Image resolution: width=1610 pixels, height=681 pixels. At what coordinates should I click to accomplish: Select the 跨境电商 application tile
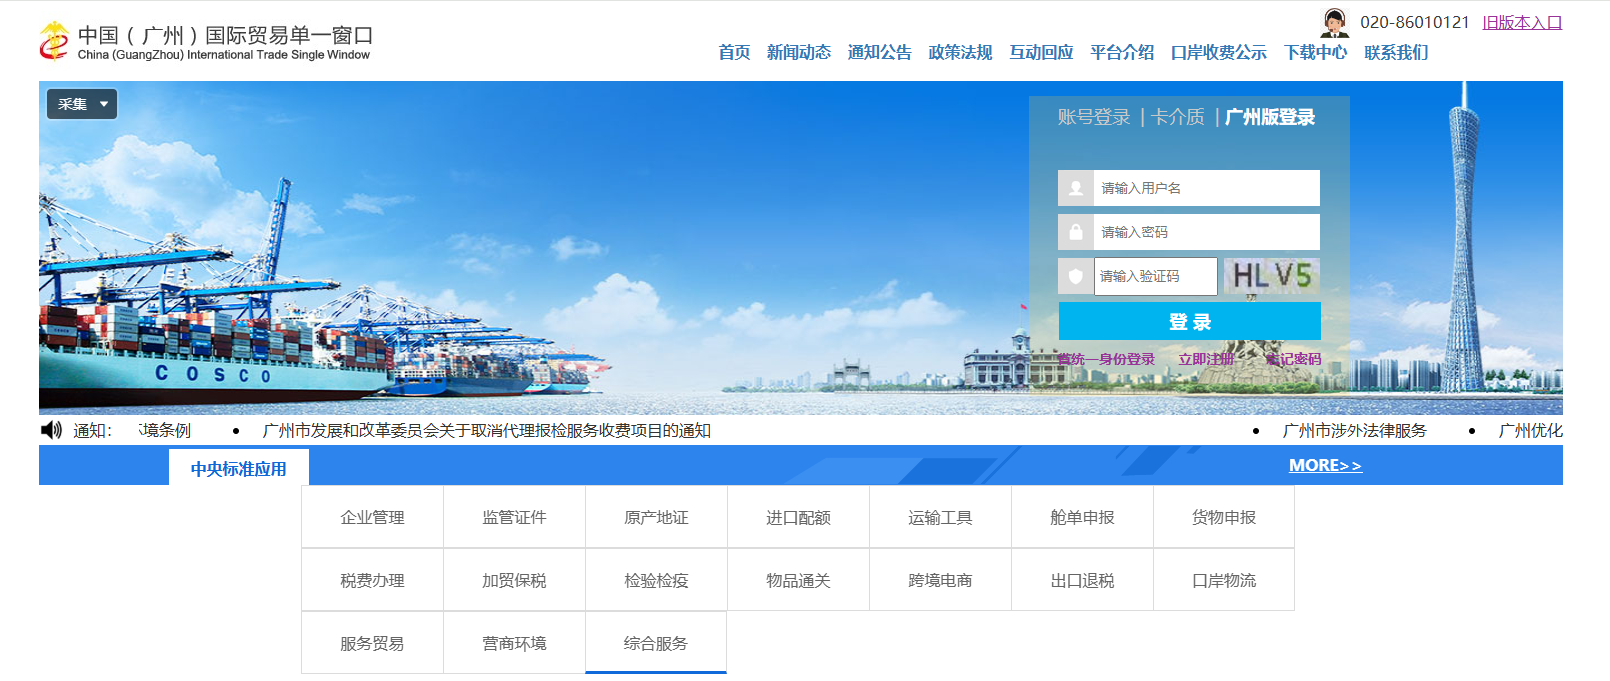point(940,580)
